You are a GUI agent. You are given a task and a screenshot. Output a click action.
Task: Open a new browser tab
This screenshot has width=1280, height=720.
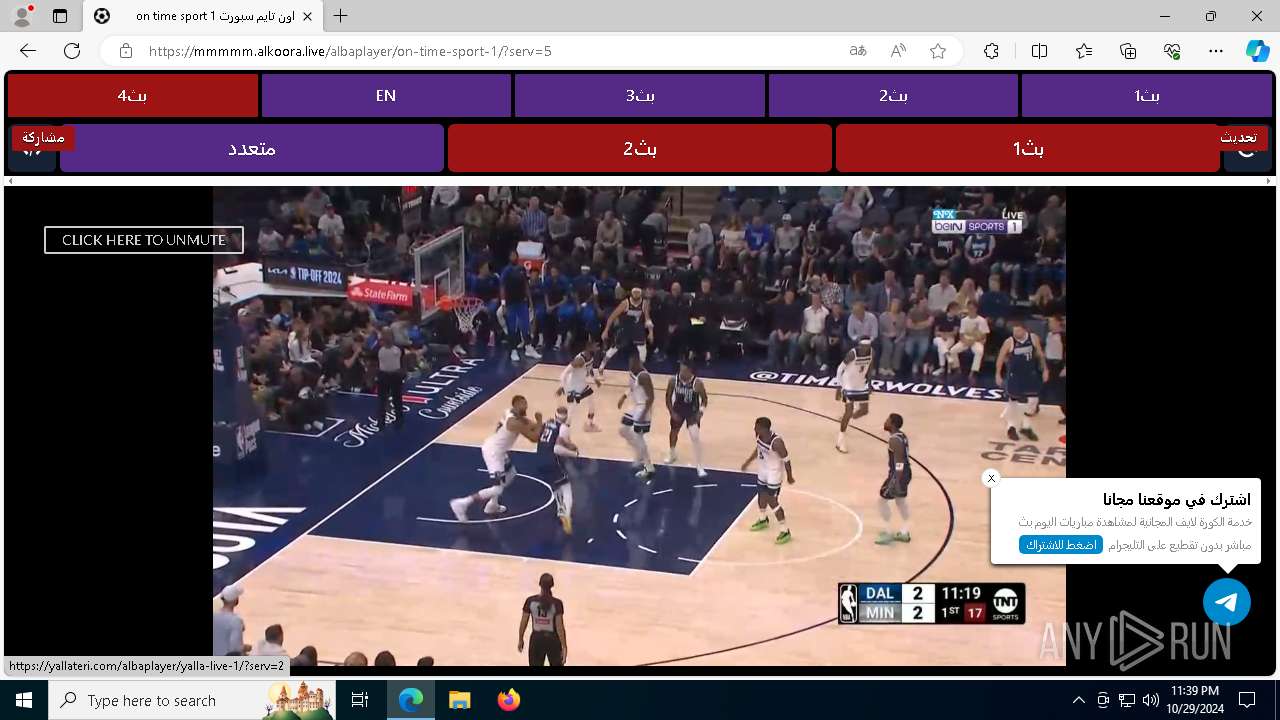[x=341, y=16]
